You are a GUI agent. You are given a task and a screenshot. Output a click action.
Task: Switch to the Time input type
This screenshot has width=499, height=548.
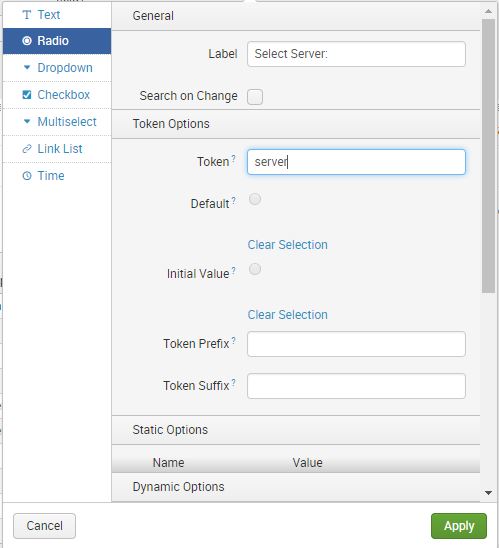pos(57,175)
